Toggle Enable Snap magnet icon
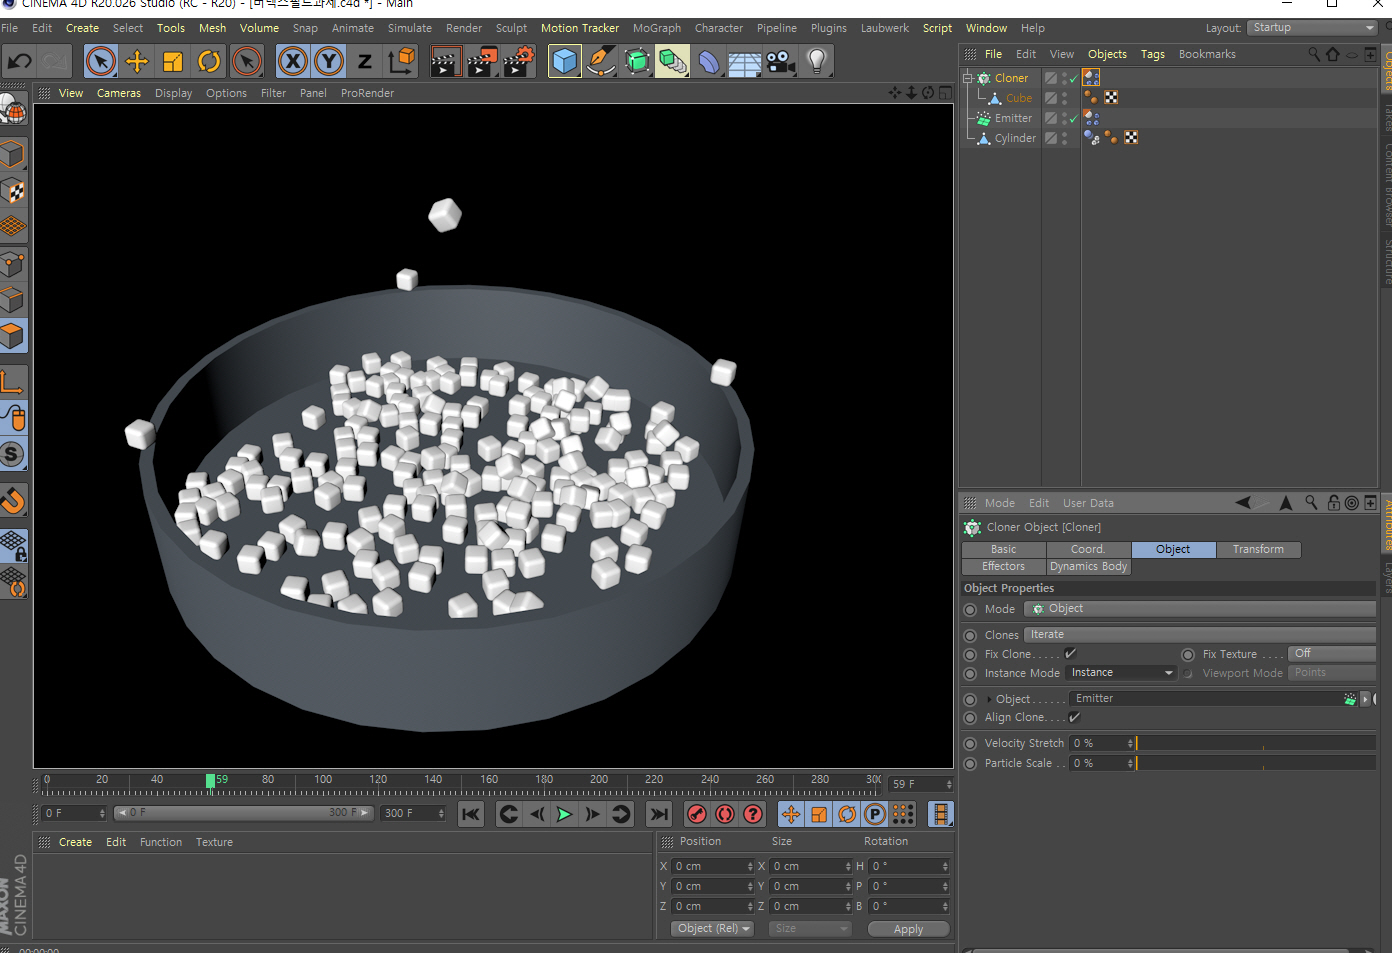The image size is (1392, 953). point(12,500)
